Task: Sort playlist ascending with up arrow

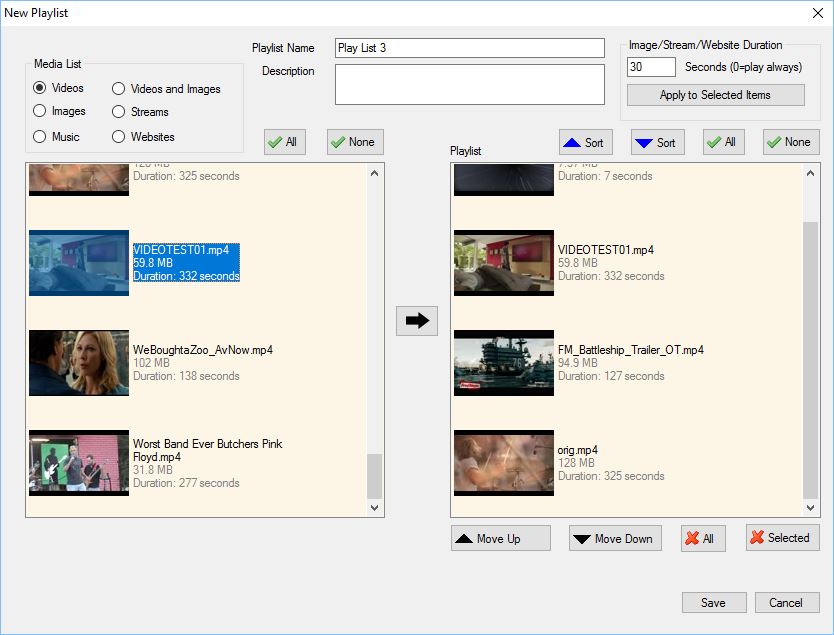Action: point(586,143)
